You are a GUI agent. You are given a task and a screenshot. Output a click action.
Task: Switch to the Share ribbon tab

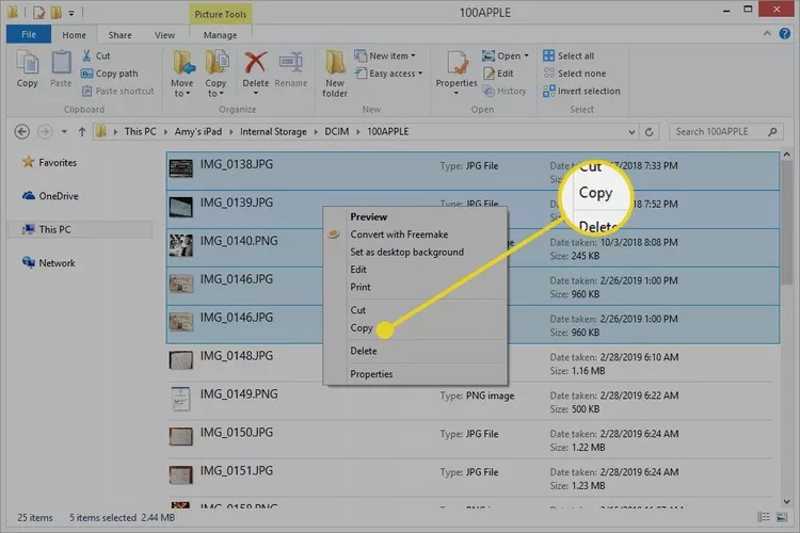[x=119, y=35]
